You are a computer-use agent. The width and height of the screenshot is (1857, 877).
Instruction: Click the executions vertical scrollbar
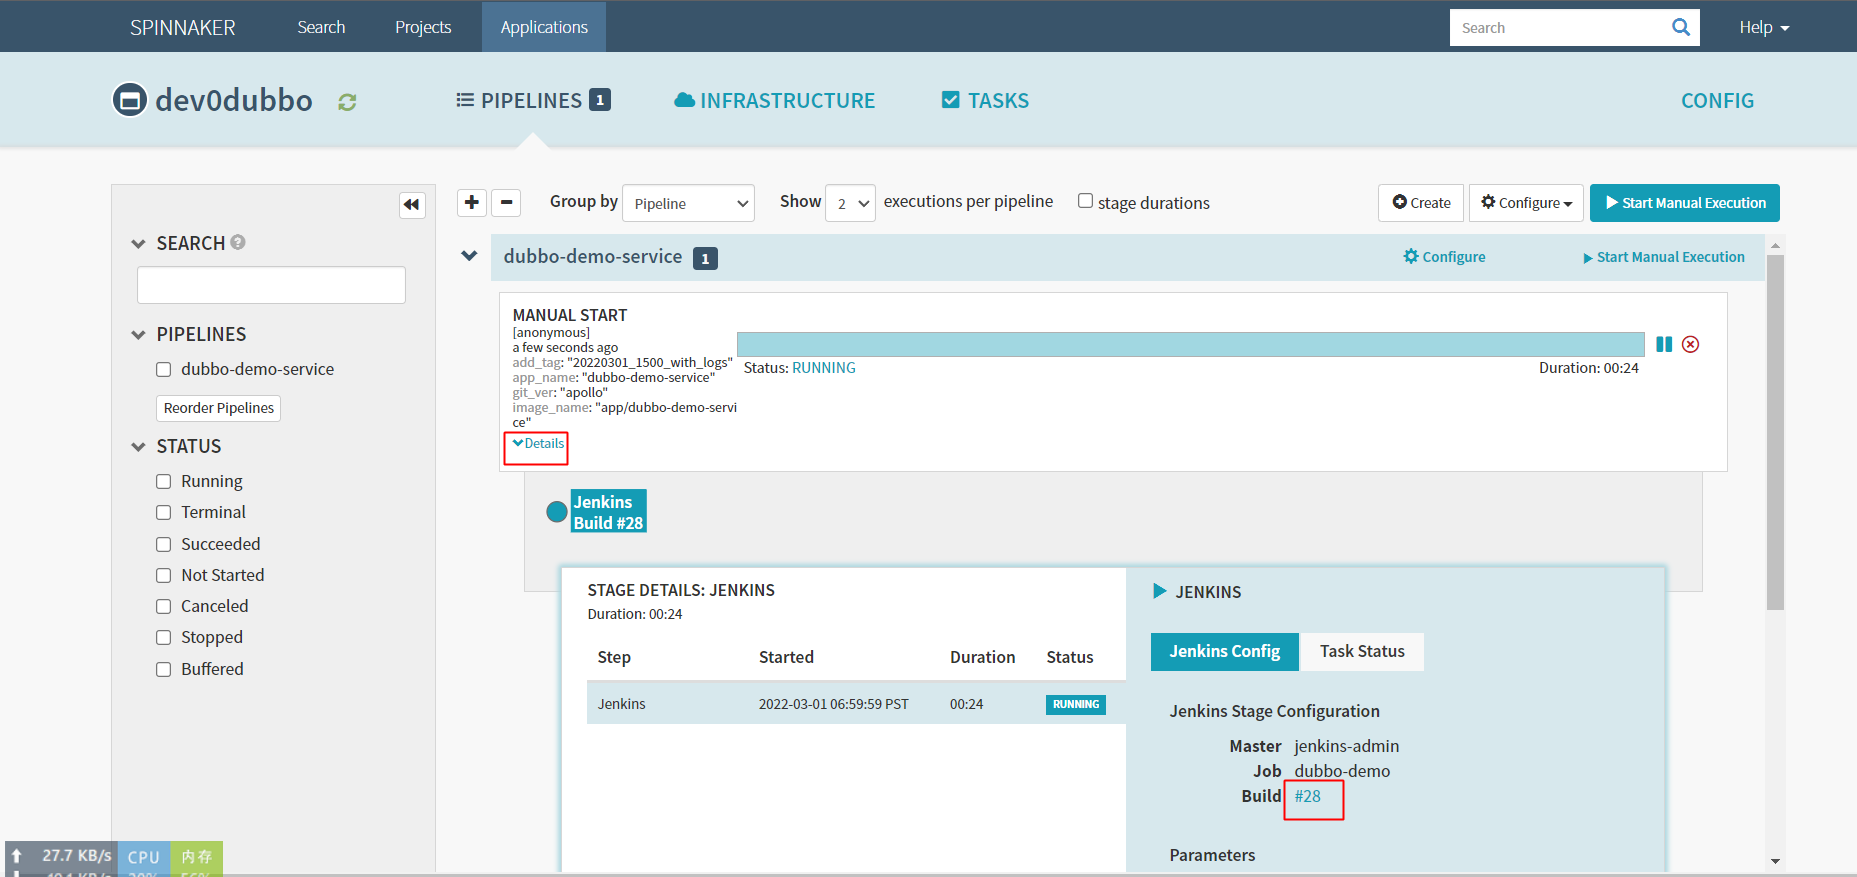[x=1775, y=432]
